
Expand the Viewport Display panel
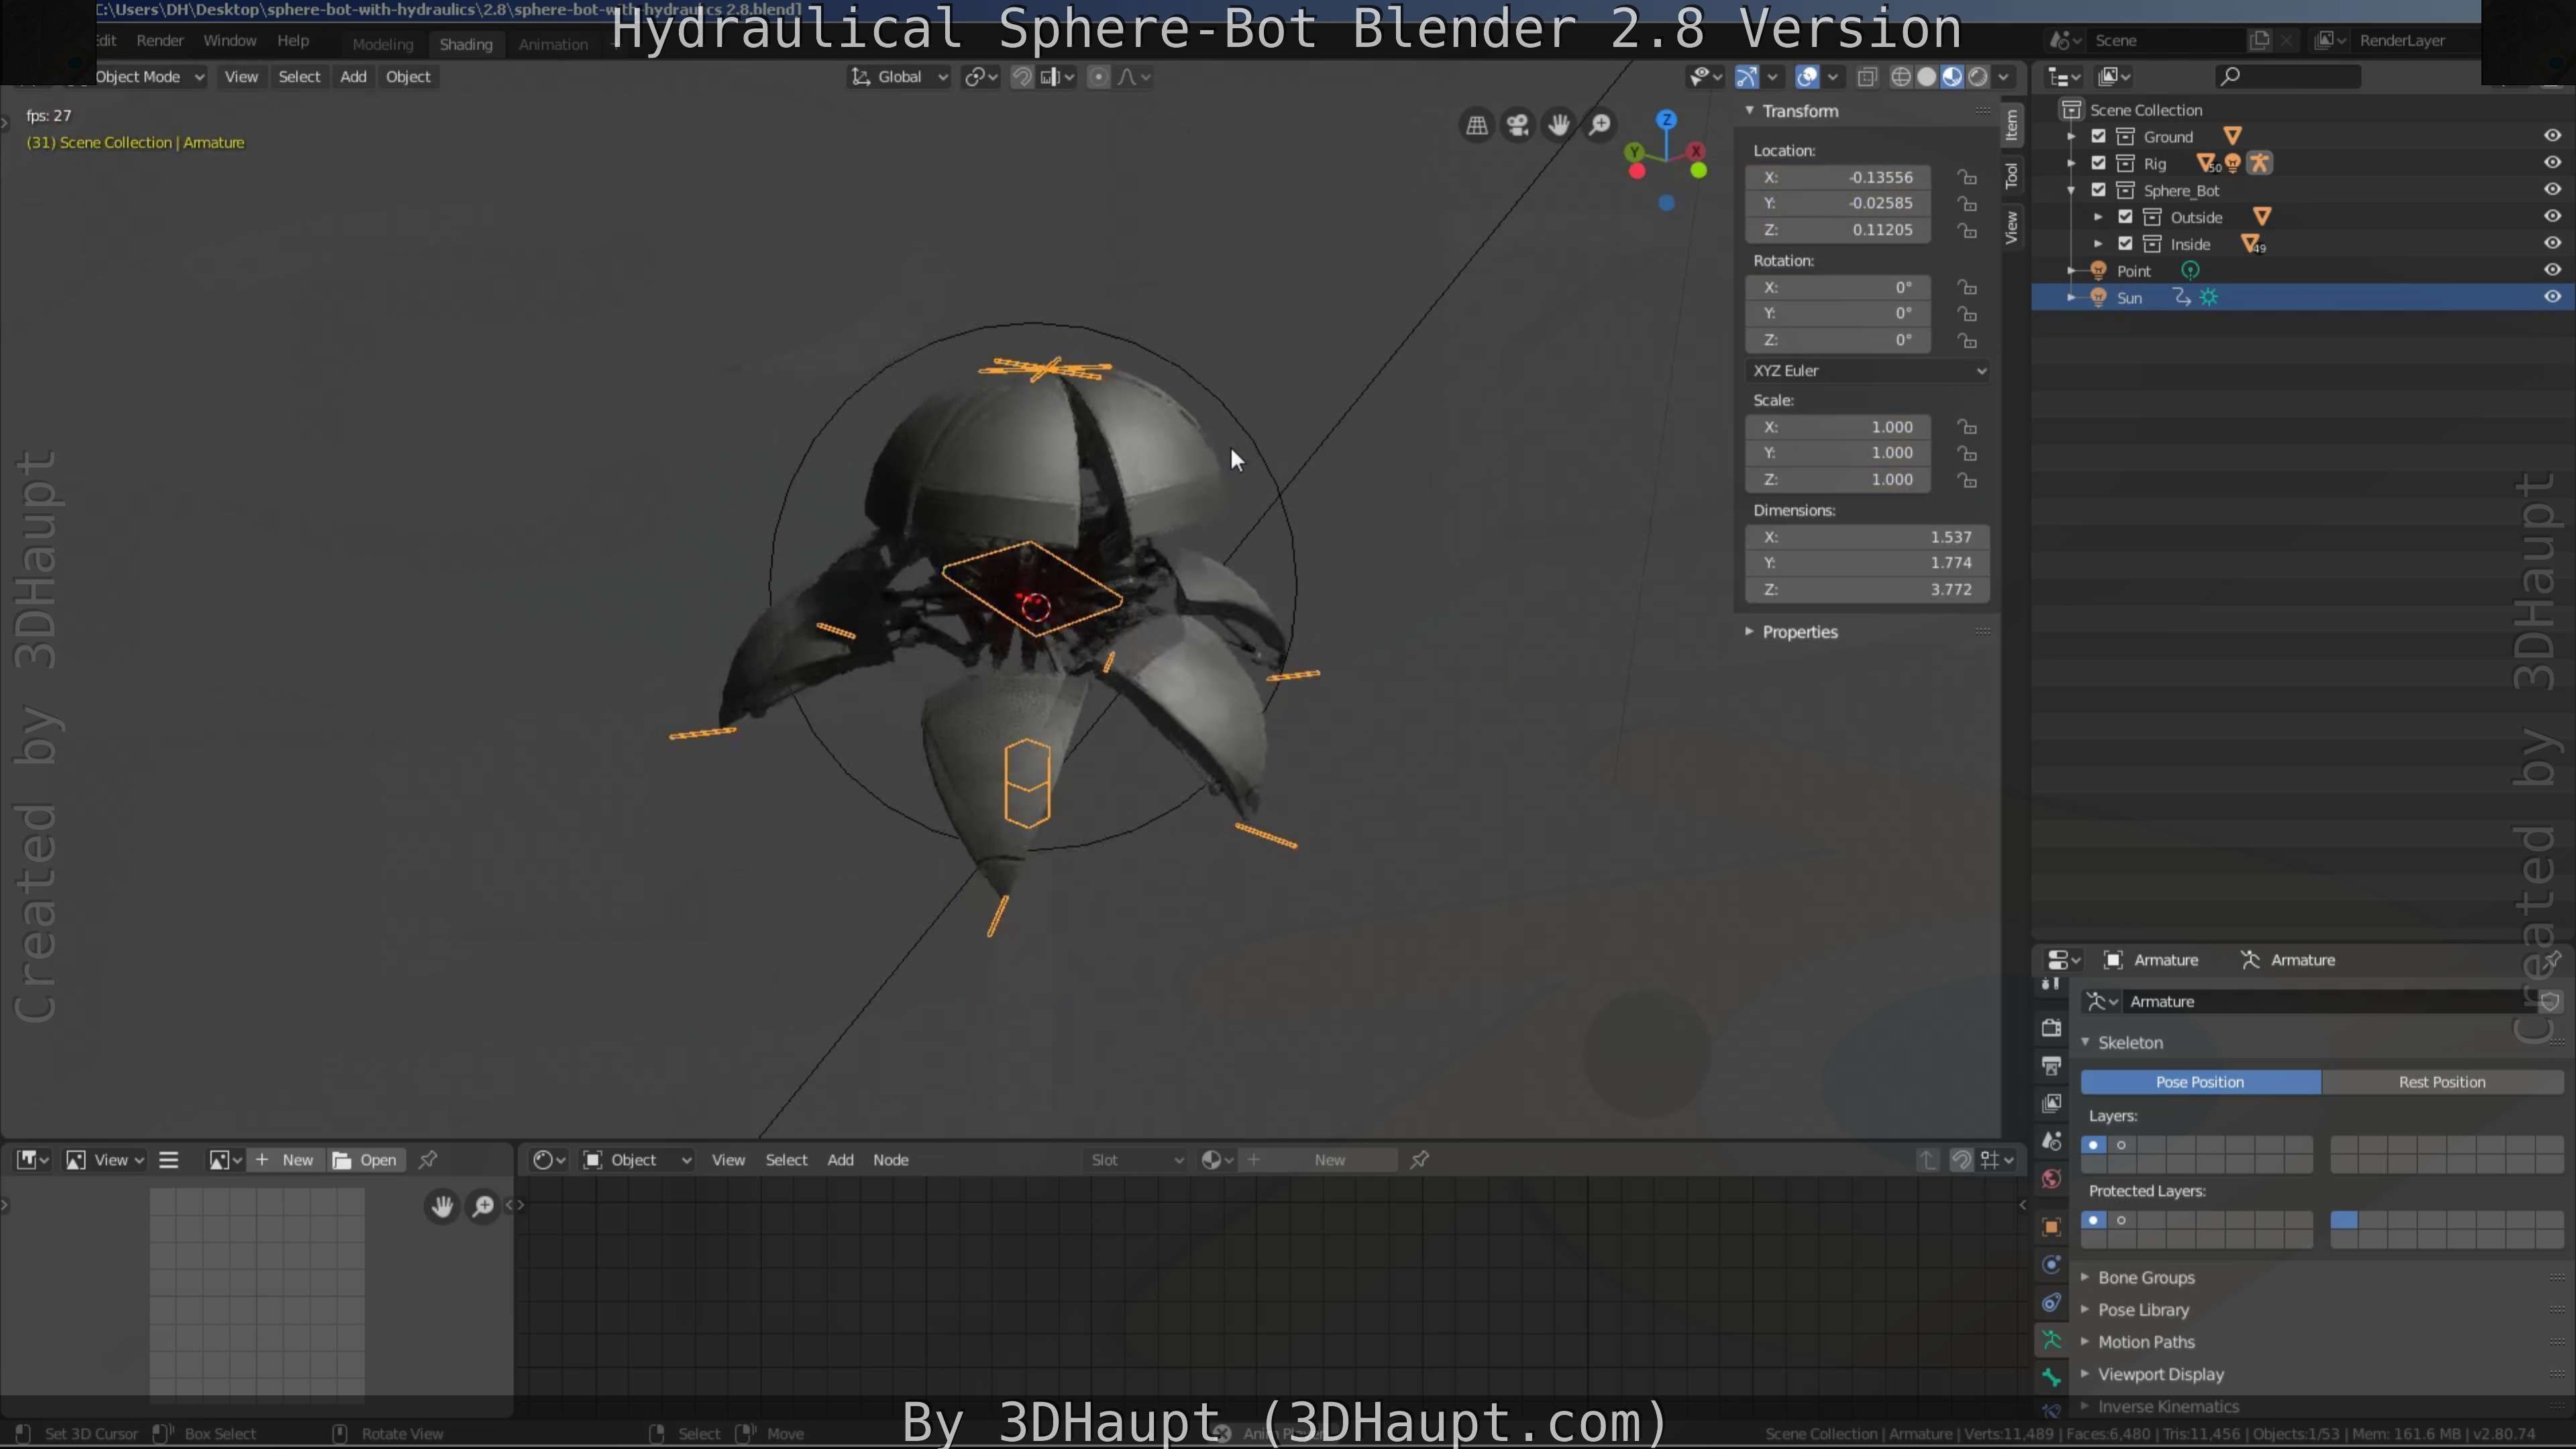2085,1374
